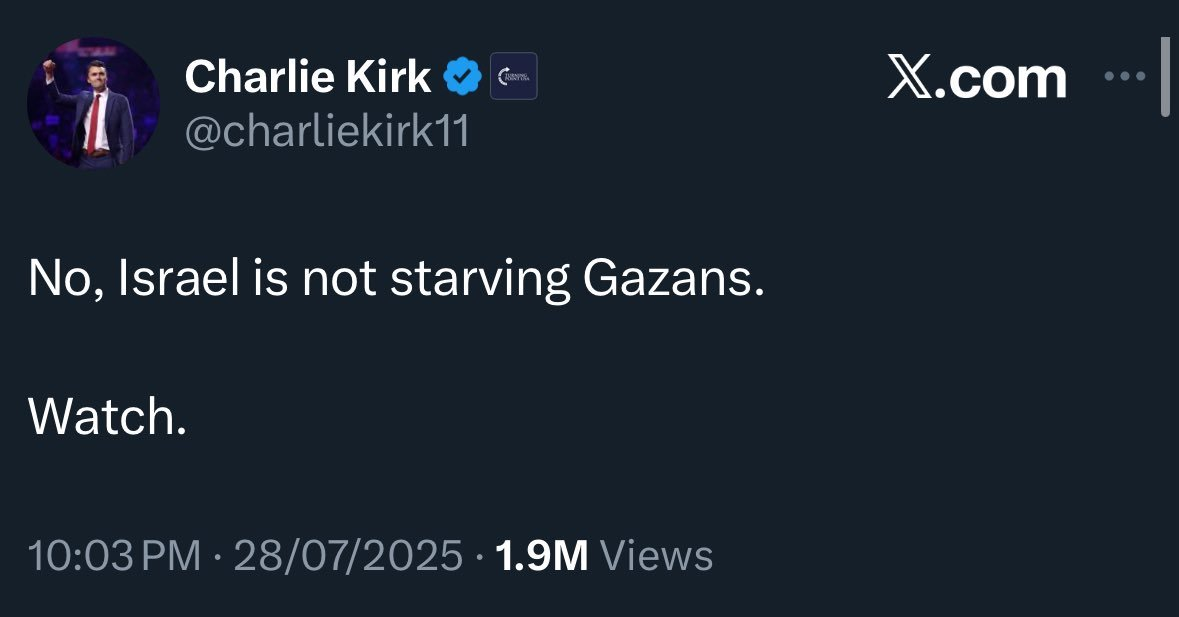
Task: Open Charlie Kirk's profile picture
Action: point(93,103)
